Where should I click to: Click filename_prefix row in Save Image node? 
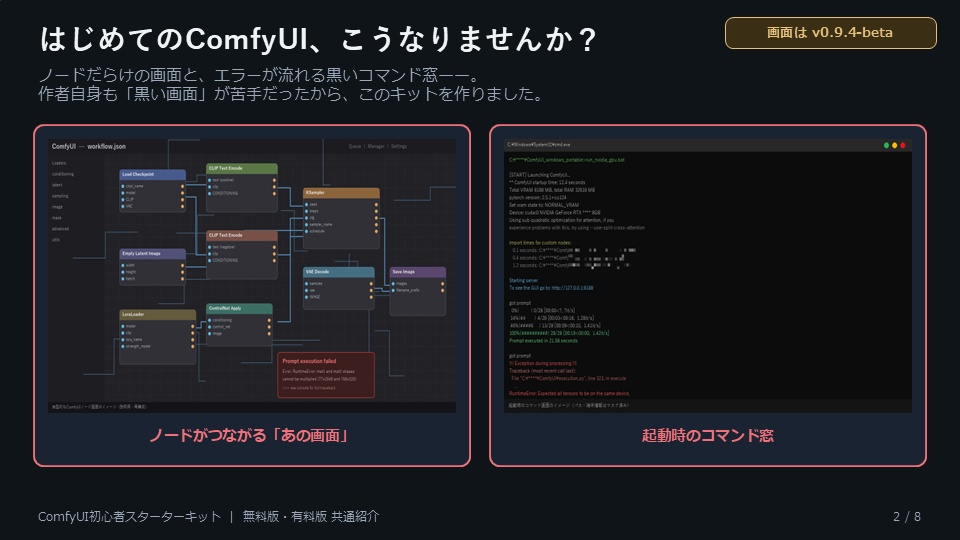418,290
